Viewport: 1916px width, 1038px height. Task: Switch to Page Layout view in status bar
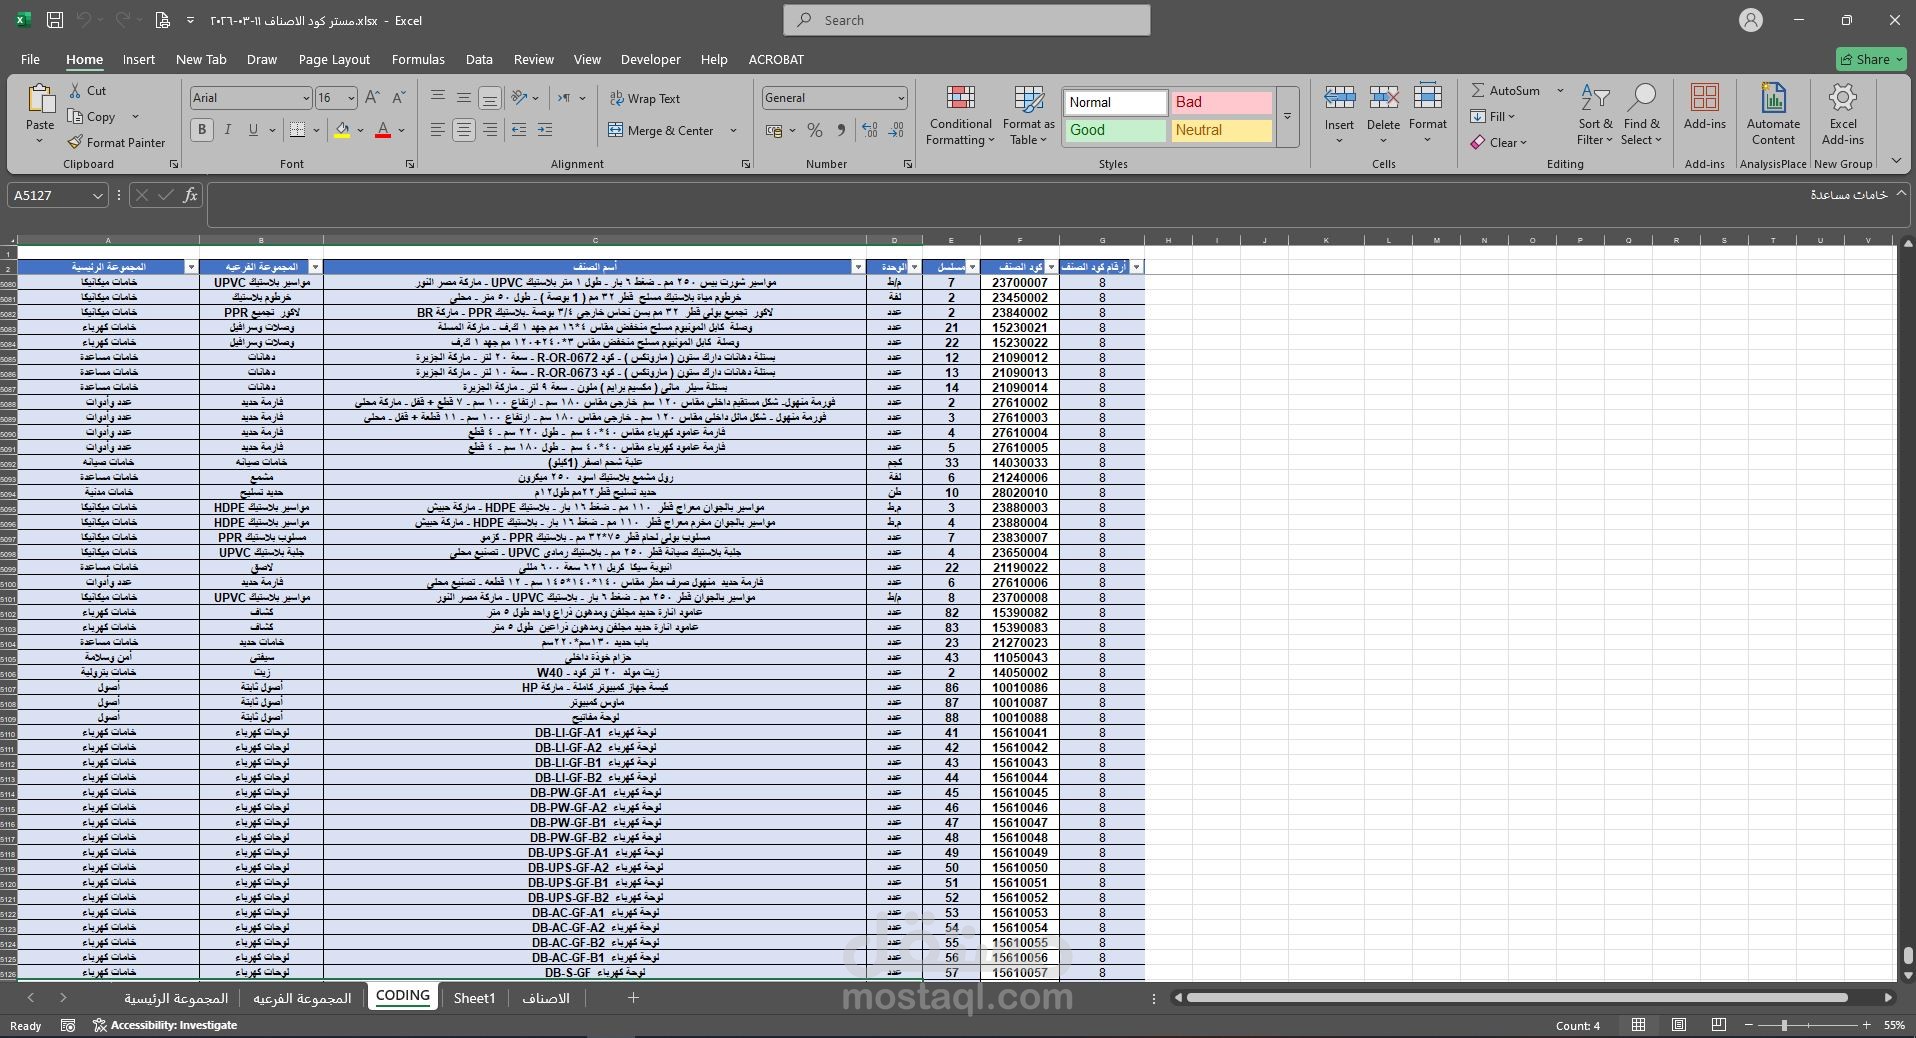coord(1679,1025)
